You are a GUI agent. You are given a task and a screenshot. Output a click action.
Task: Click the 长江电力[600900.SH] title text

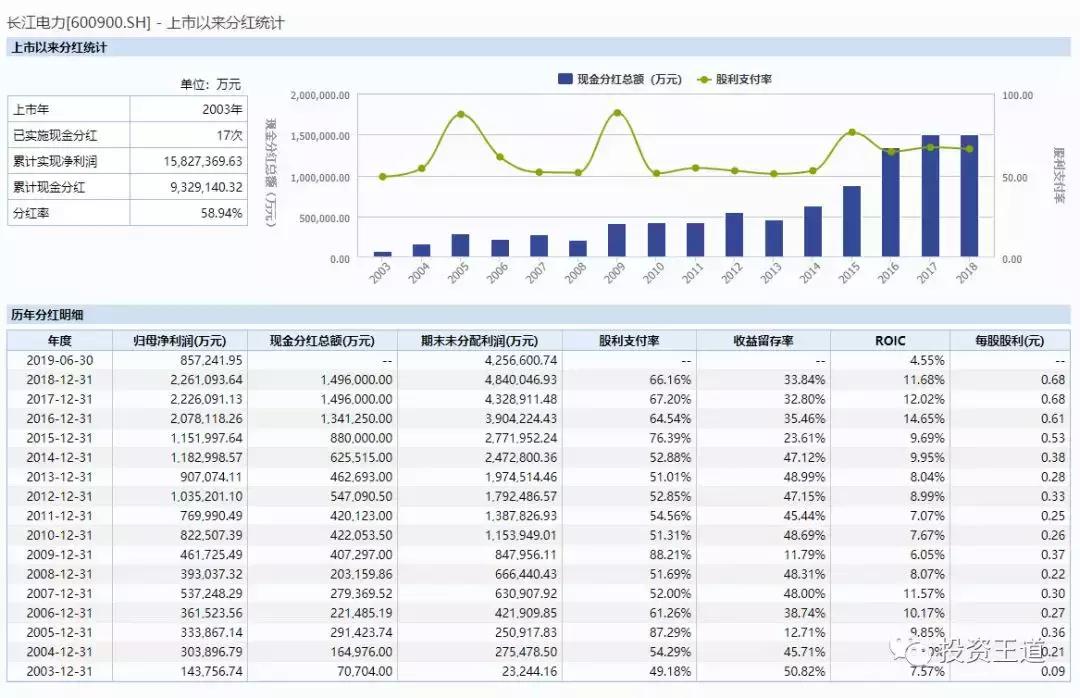click(77, 21)
